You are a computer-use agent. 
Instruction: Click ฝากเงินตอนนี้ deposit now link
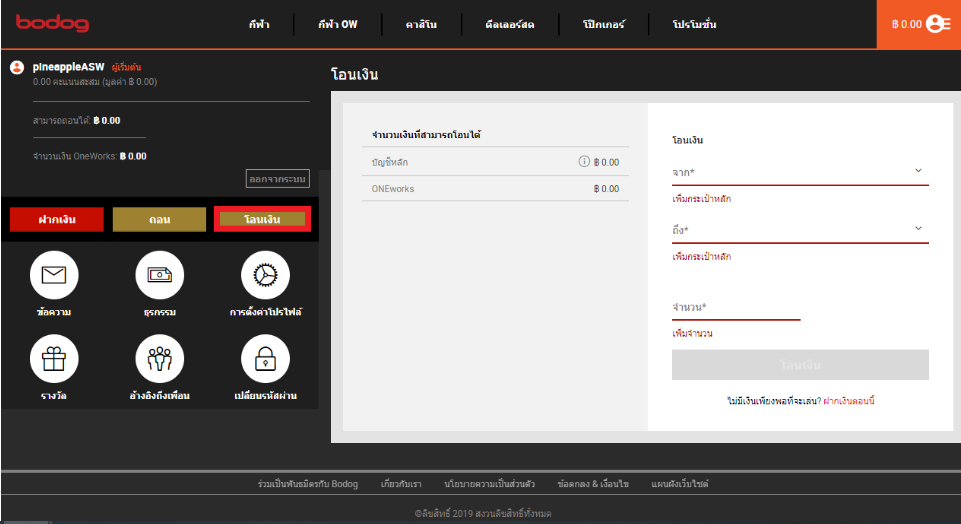[848, 401]
